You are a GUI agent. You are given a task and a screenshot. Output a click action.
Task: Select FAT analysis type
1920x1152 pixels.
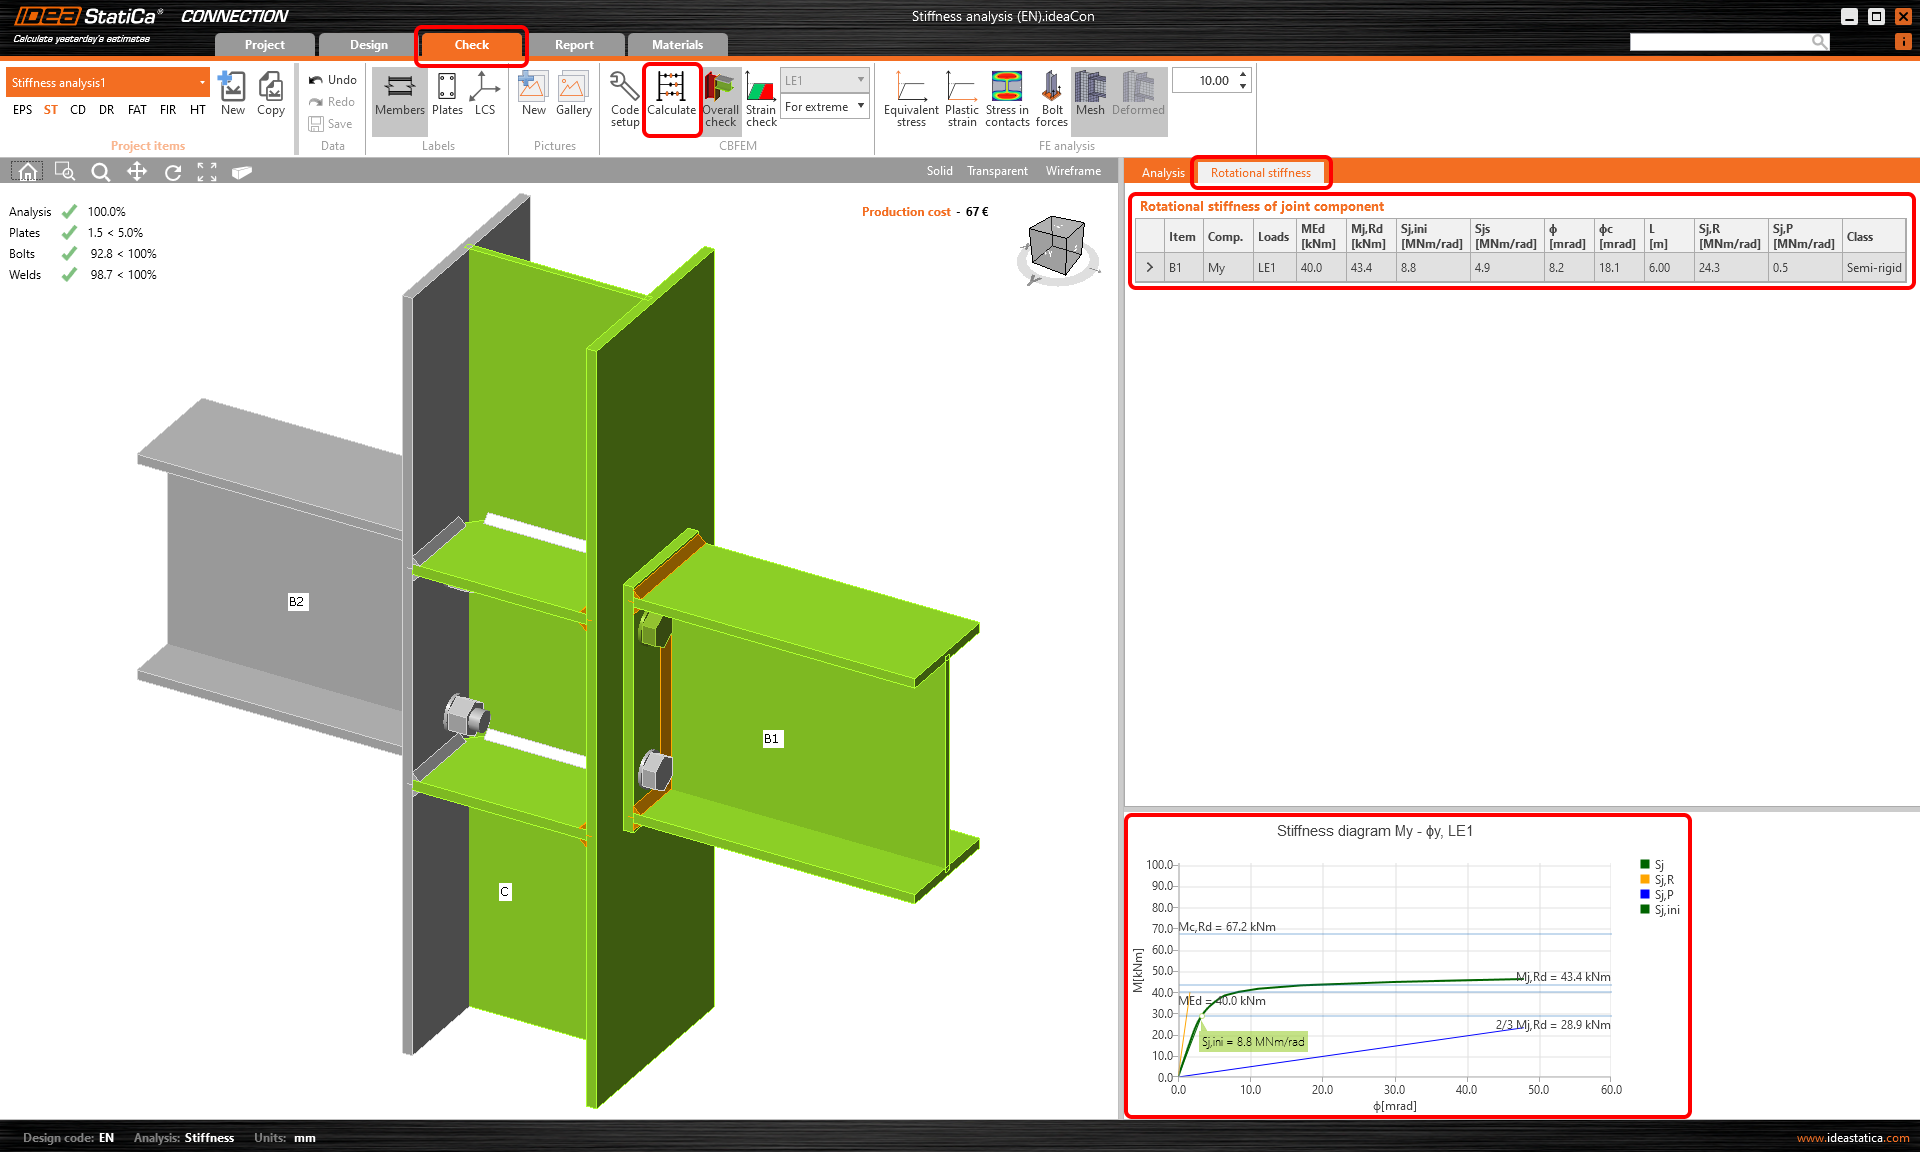pos(137,110)
